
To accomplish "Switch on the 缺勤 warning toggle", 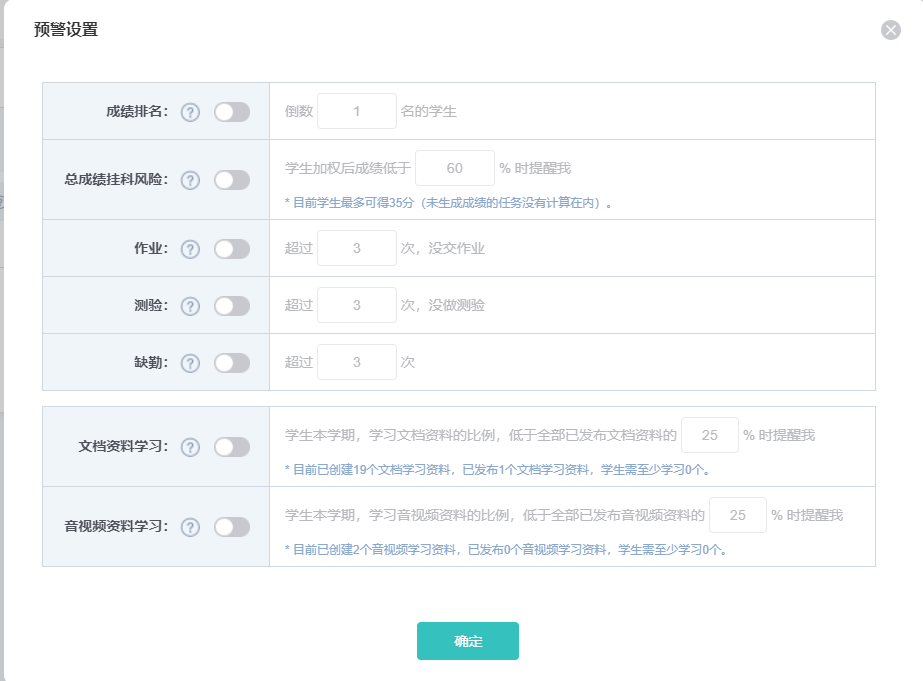I will 231,363.
